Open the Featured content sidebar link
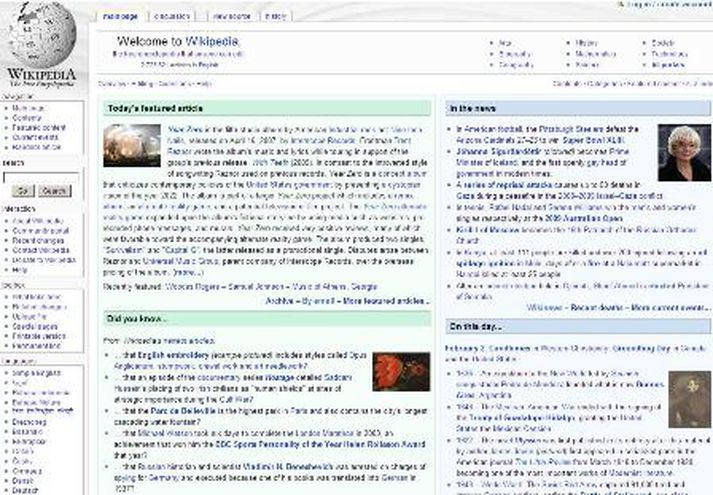This screenshot has width=713, height=495. (x=39, y=128)
